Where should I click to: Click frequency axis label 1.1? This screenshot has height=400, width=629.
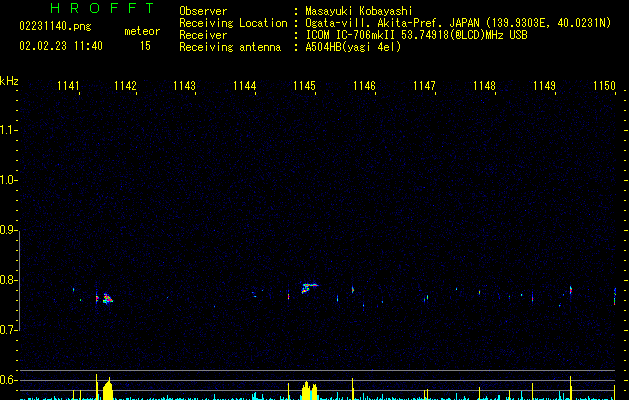[8, 130]
